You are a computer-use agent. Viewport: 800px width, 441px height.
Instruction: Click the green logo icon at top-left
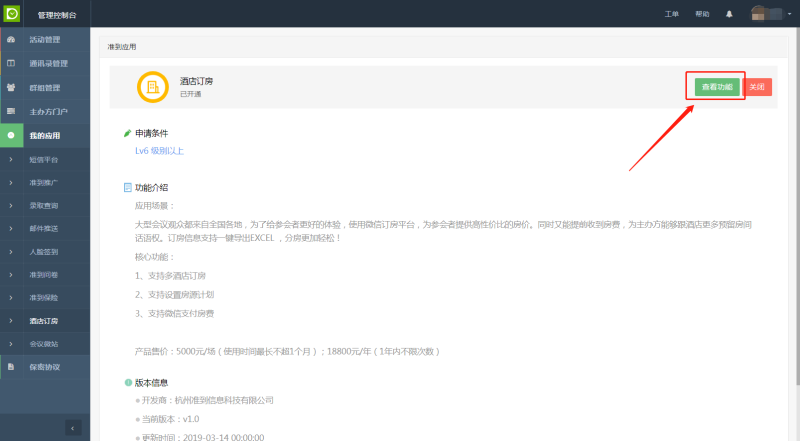[12, 14]
